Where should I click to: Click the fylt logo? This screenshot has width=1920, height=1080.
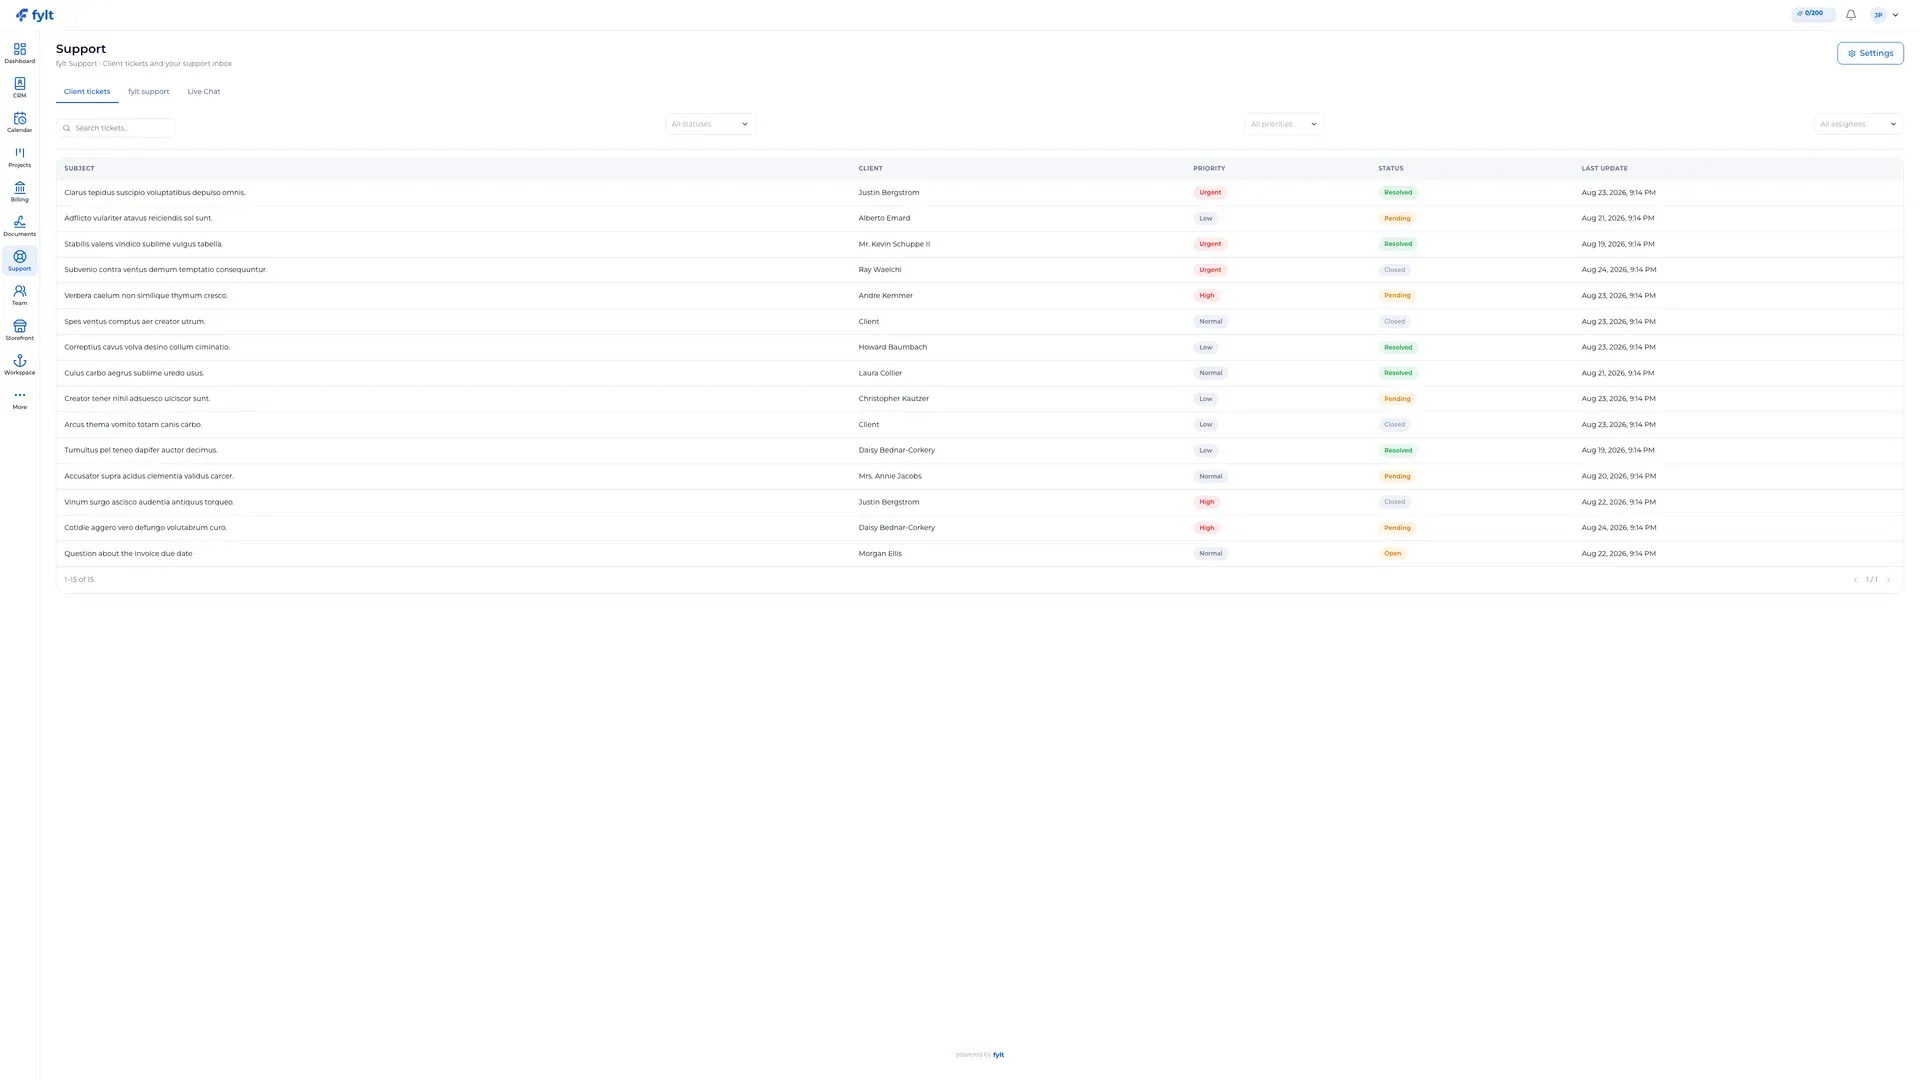35,15
